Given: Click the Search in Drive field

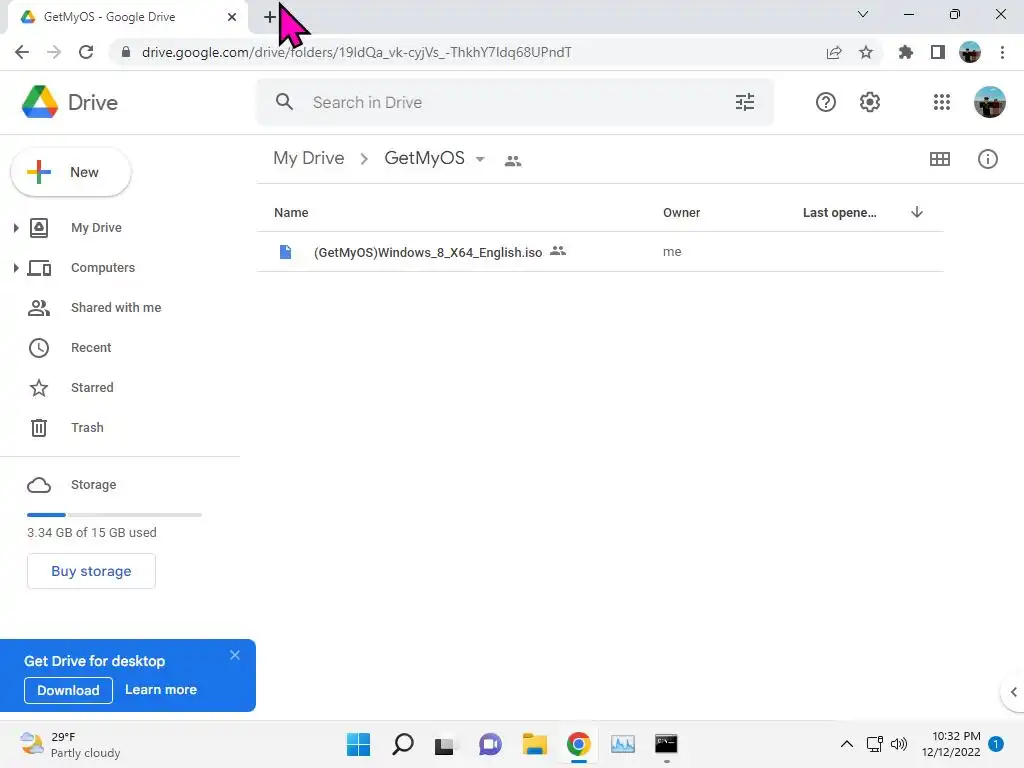Looking at the screenshot, I should click(x=515, y=102).
